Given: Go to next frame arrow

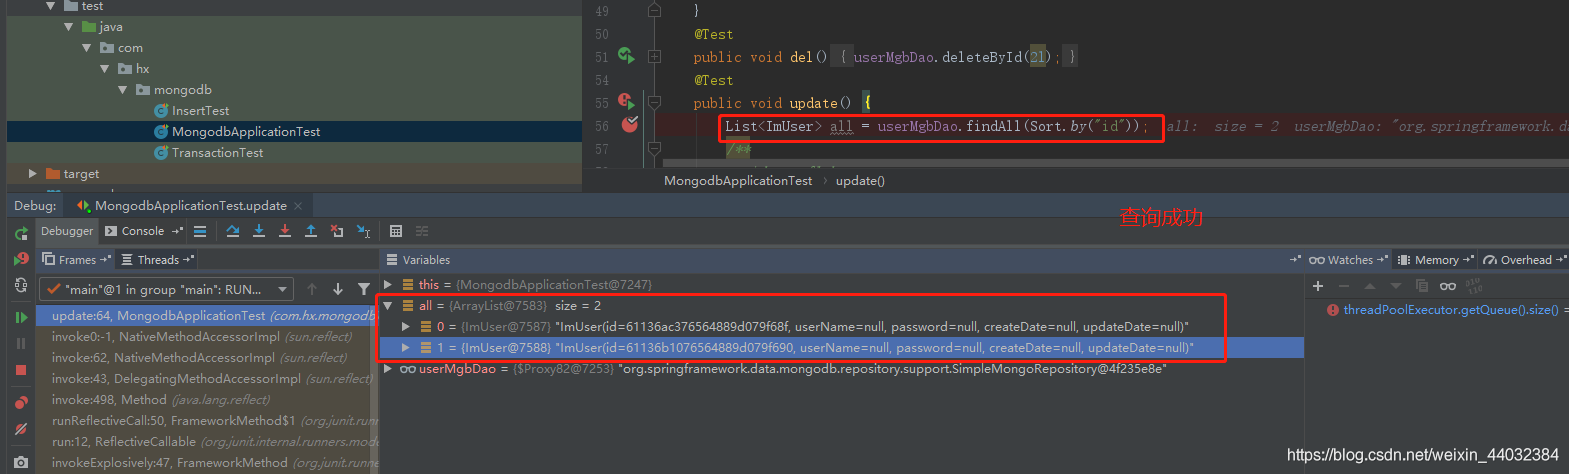Looking at the screenshot, I should (338, 289).
